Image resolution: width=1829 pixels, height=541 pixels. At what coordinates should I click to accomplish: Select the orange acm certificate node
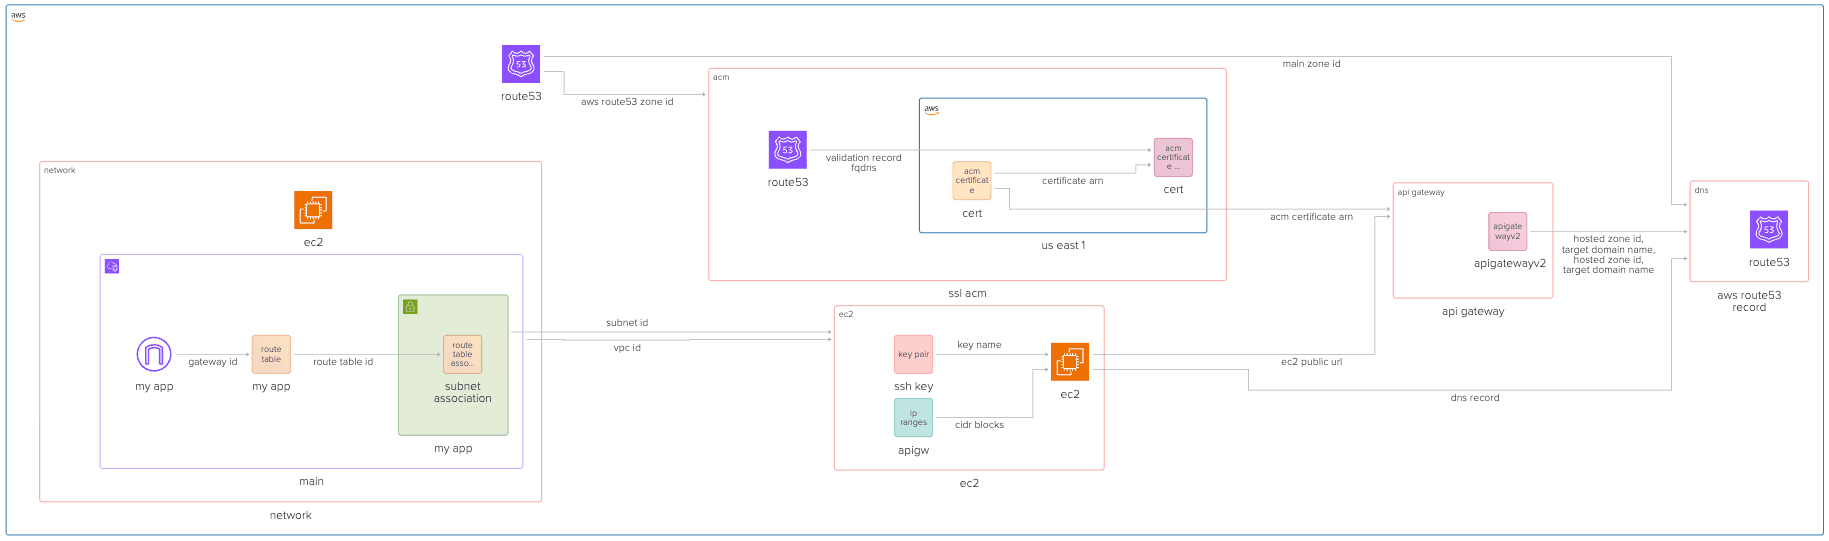coord(971,181)
